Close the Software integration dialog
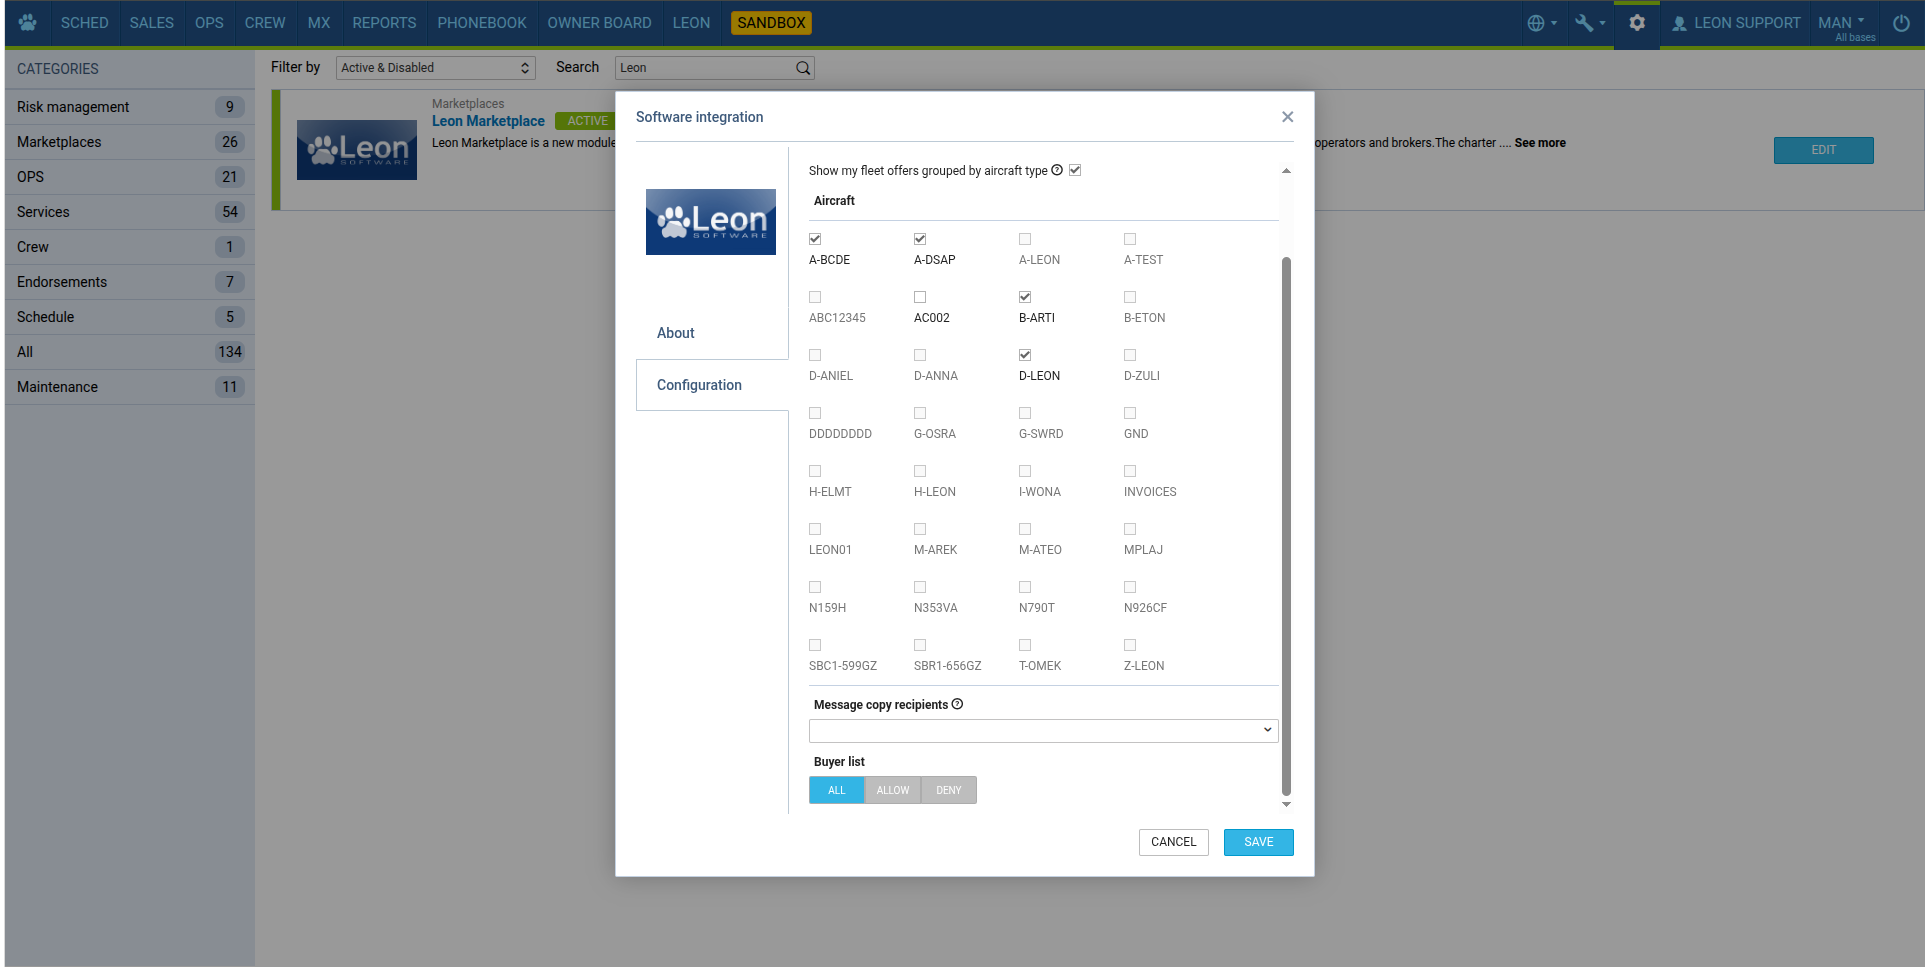The image size is (1925, 967). tap(1287, 117)
